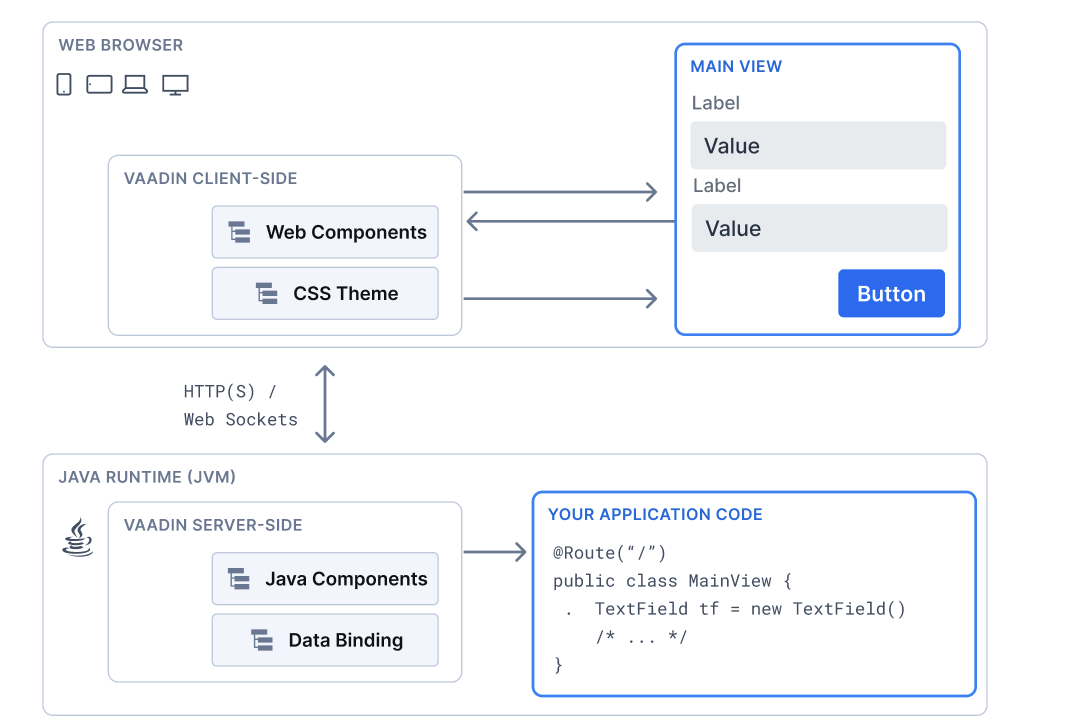This screenshot has width=1068, height=728.
Task: Click the first Label text above Value
Action: 715,103
